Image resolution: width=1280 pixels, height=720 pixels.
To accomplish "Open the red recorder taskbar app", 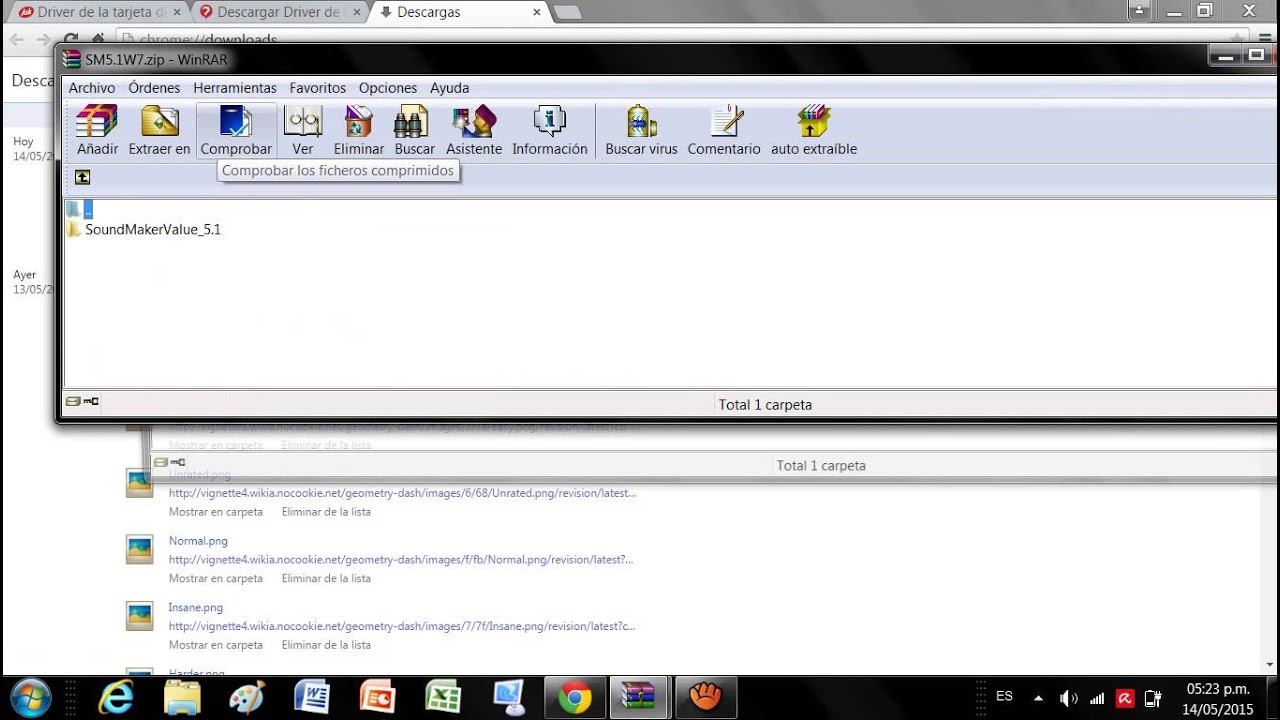I will 377,697.
